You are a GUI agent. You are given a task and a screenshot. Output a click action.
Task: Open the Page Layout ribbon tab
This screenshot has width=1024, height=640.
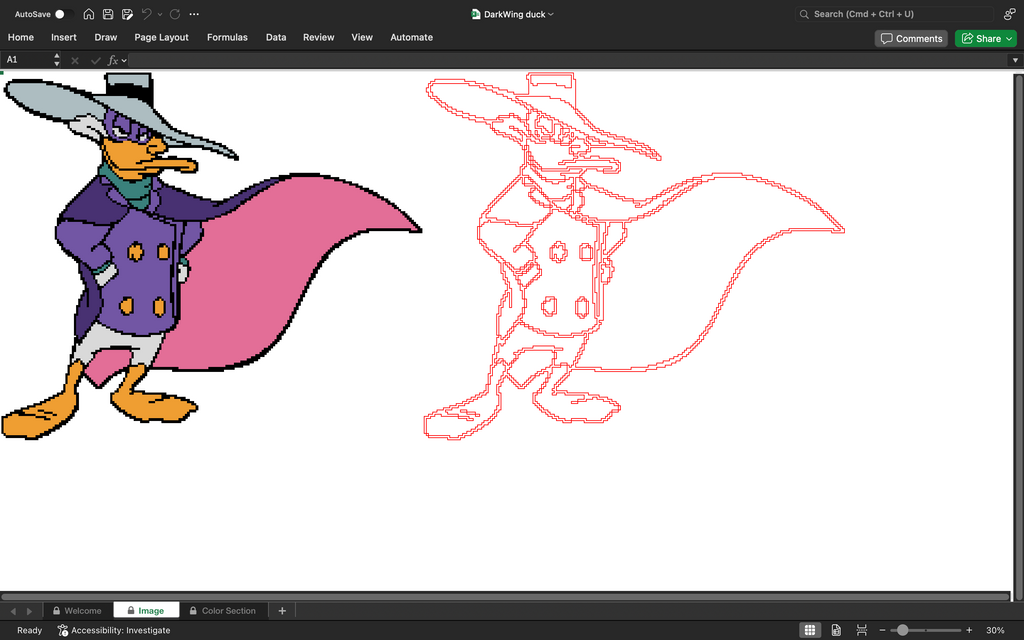(x=161, y=37)
